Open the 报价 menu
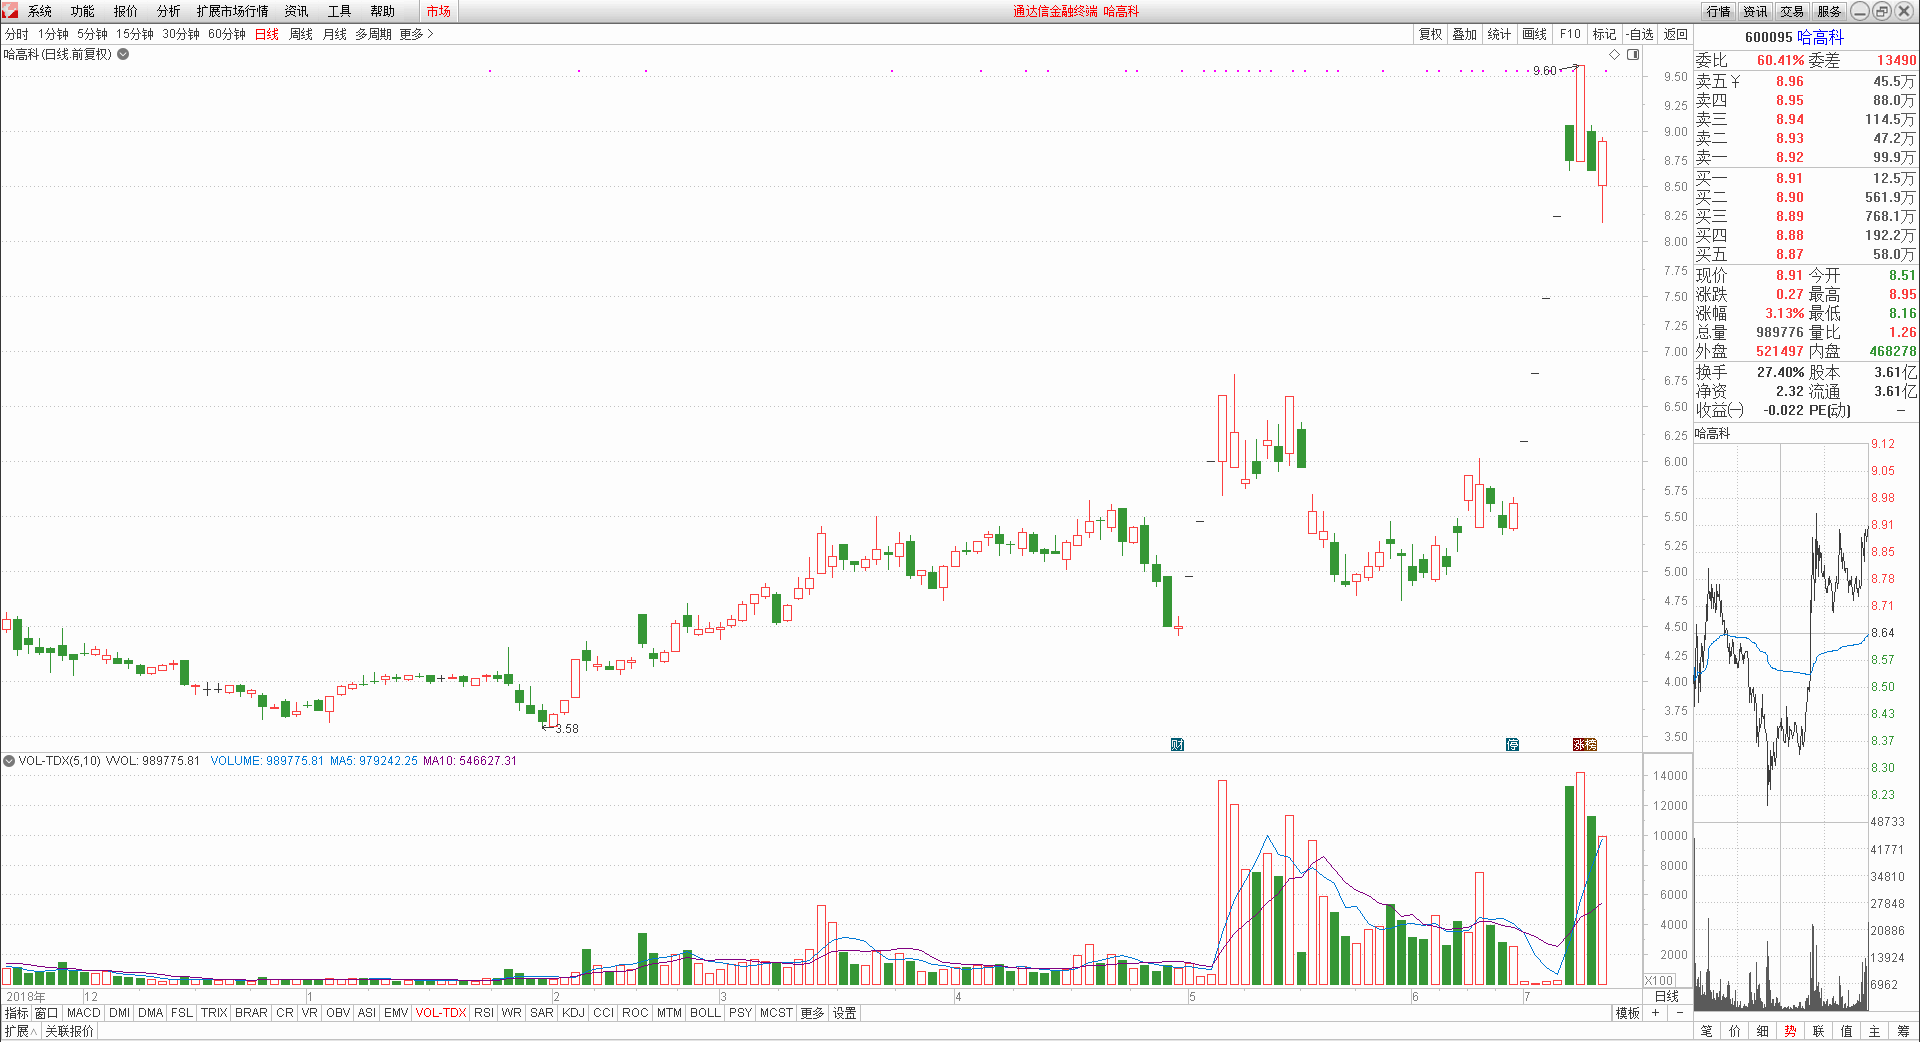Image resolution: width=1920 pixels, height=1042 pixels. [126, 11]
